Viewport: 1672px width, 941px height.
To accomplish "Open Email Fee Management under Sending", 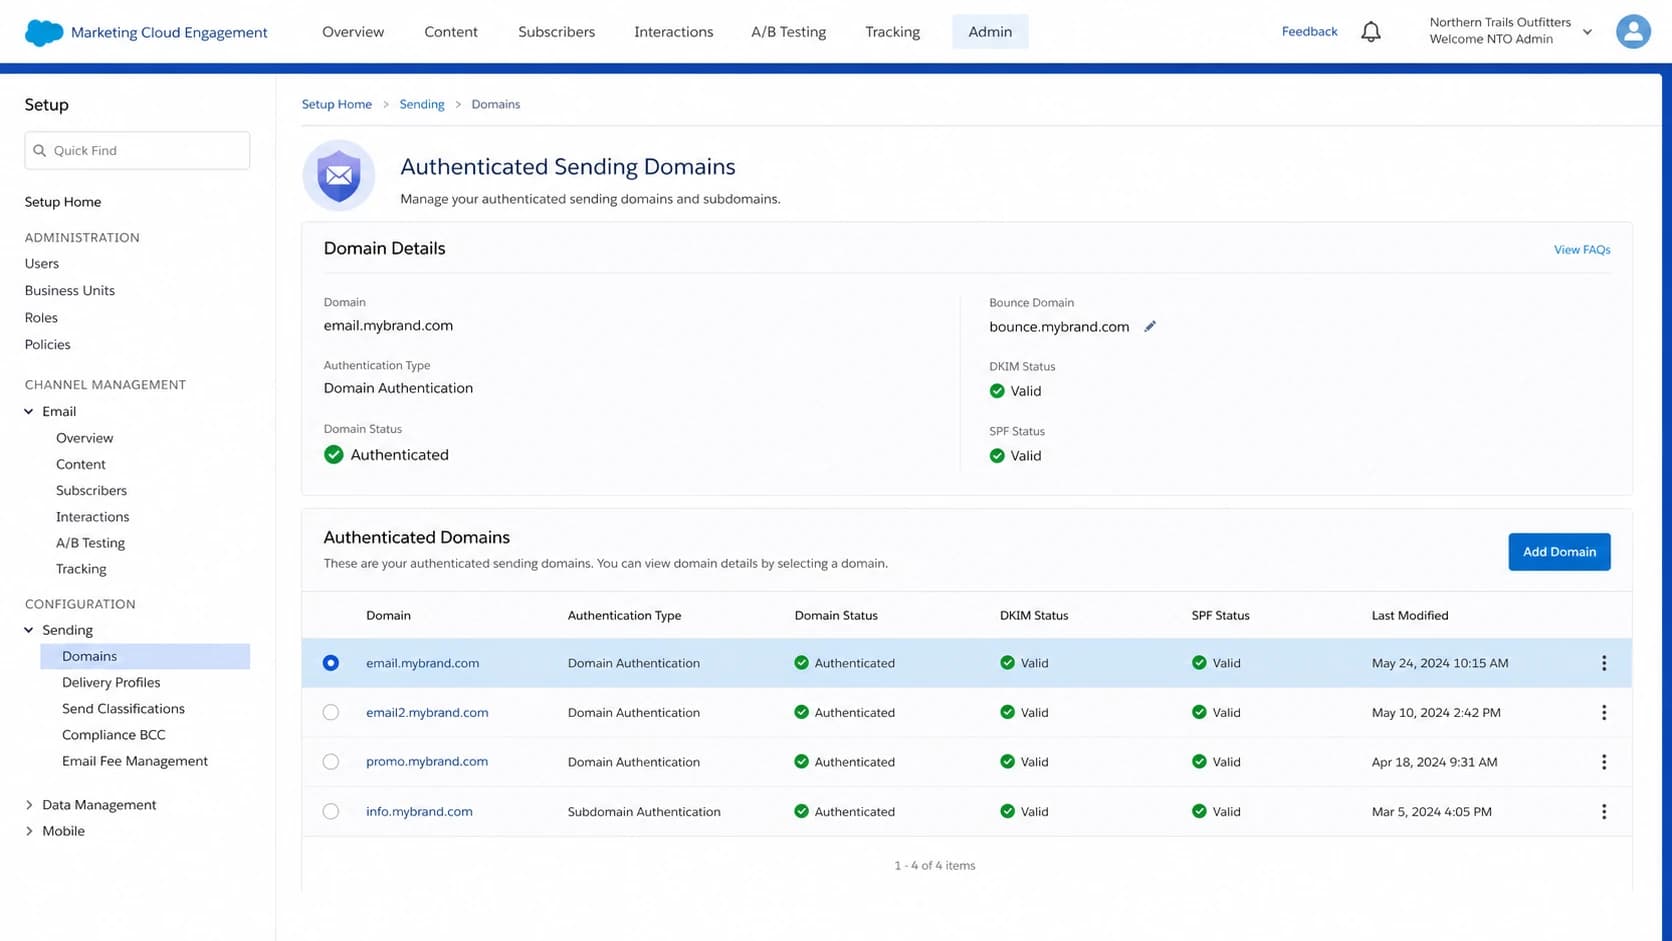I will click(135, 761).
